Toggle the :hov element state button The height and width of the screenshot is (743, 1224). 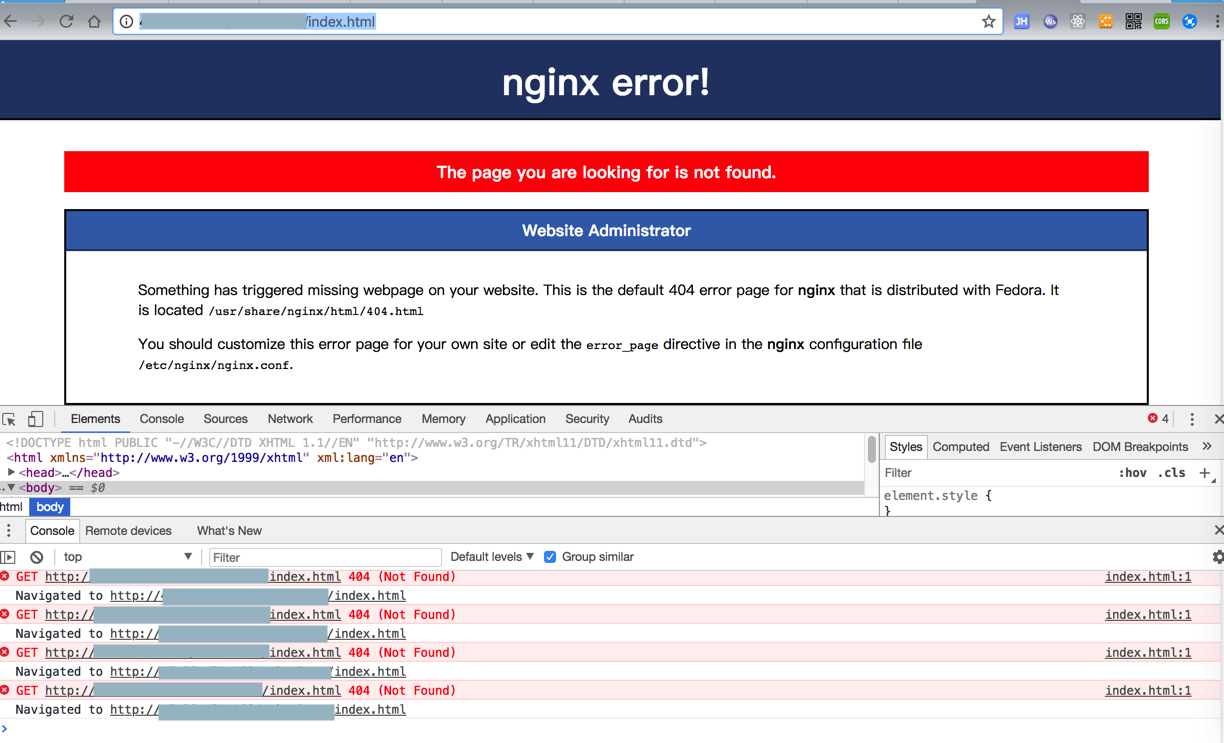[x=1132, y=473]
